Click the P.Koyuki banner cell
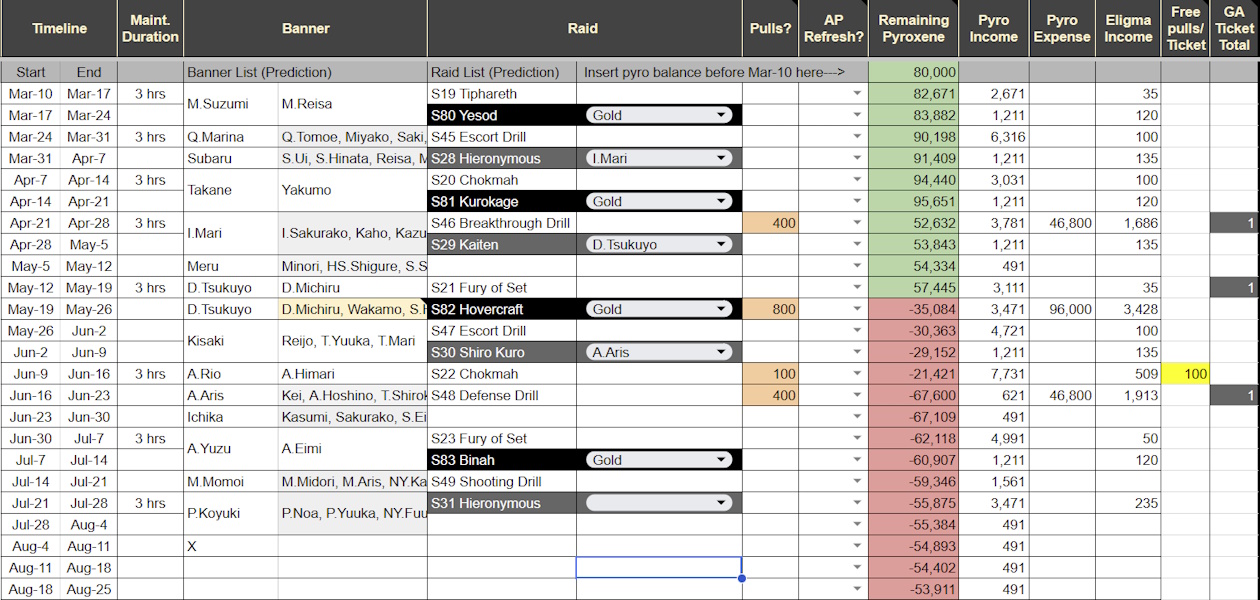The image size is (1260, 600). [231, 514]
